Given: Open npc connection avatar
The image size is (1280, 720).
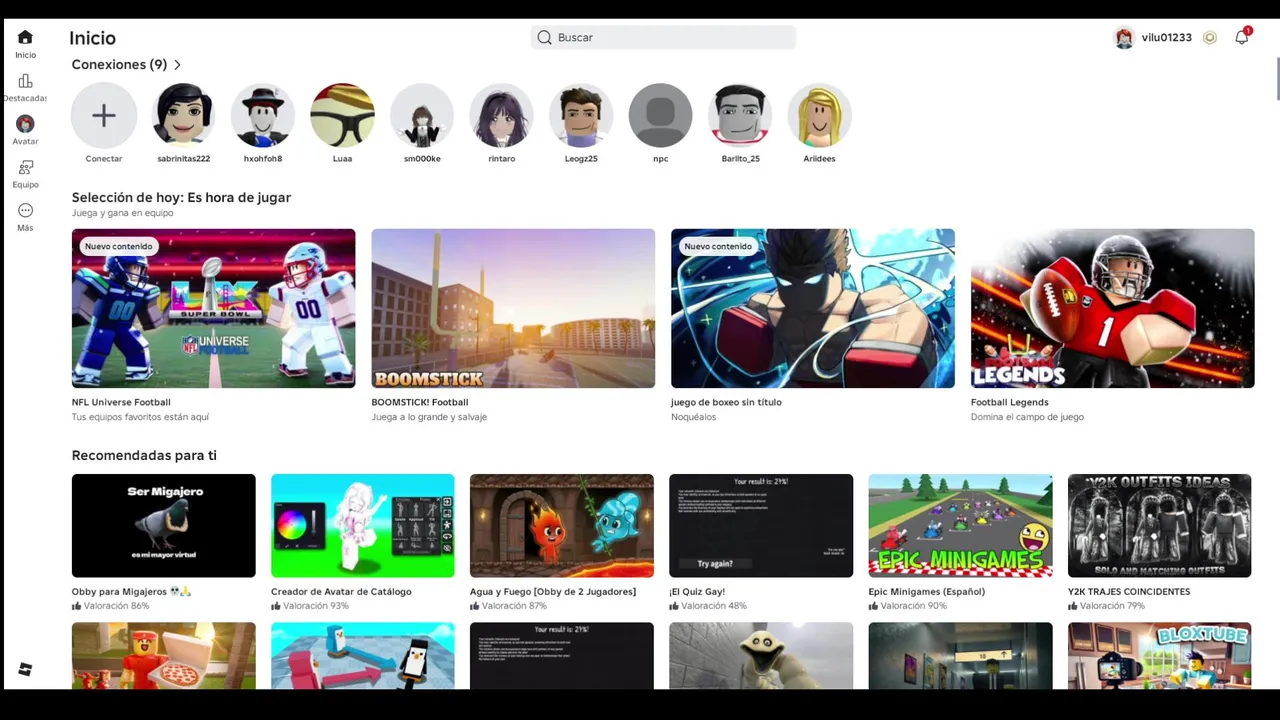Looking at the screenshot, I should (660, 116).
